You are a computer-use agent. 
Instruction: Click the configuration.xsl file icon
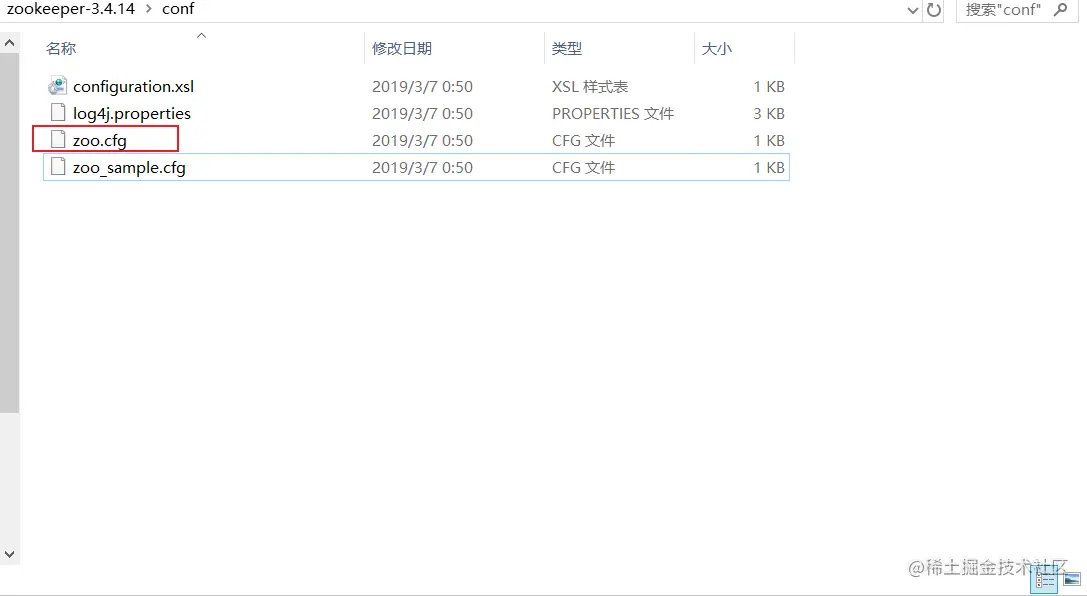point(58,86)
